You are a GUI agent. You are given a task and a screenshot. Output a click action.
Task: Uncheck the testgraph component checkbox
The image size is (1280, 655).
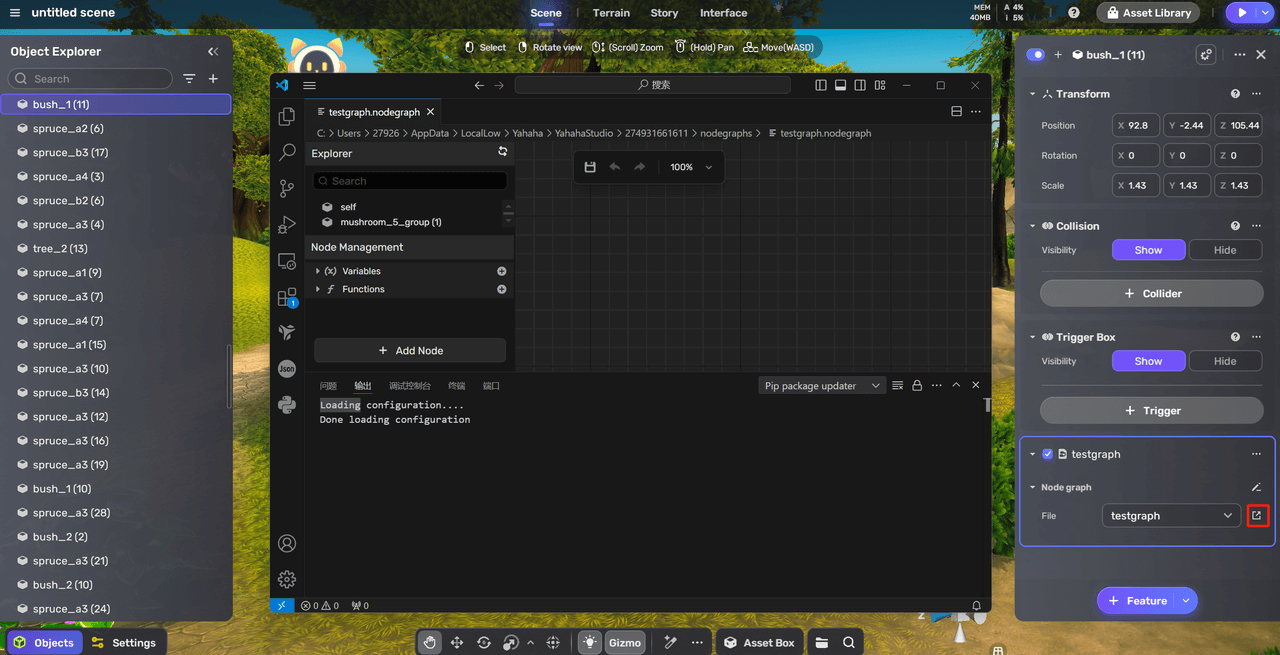pyautogui.click(x=1047, y=454)
